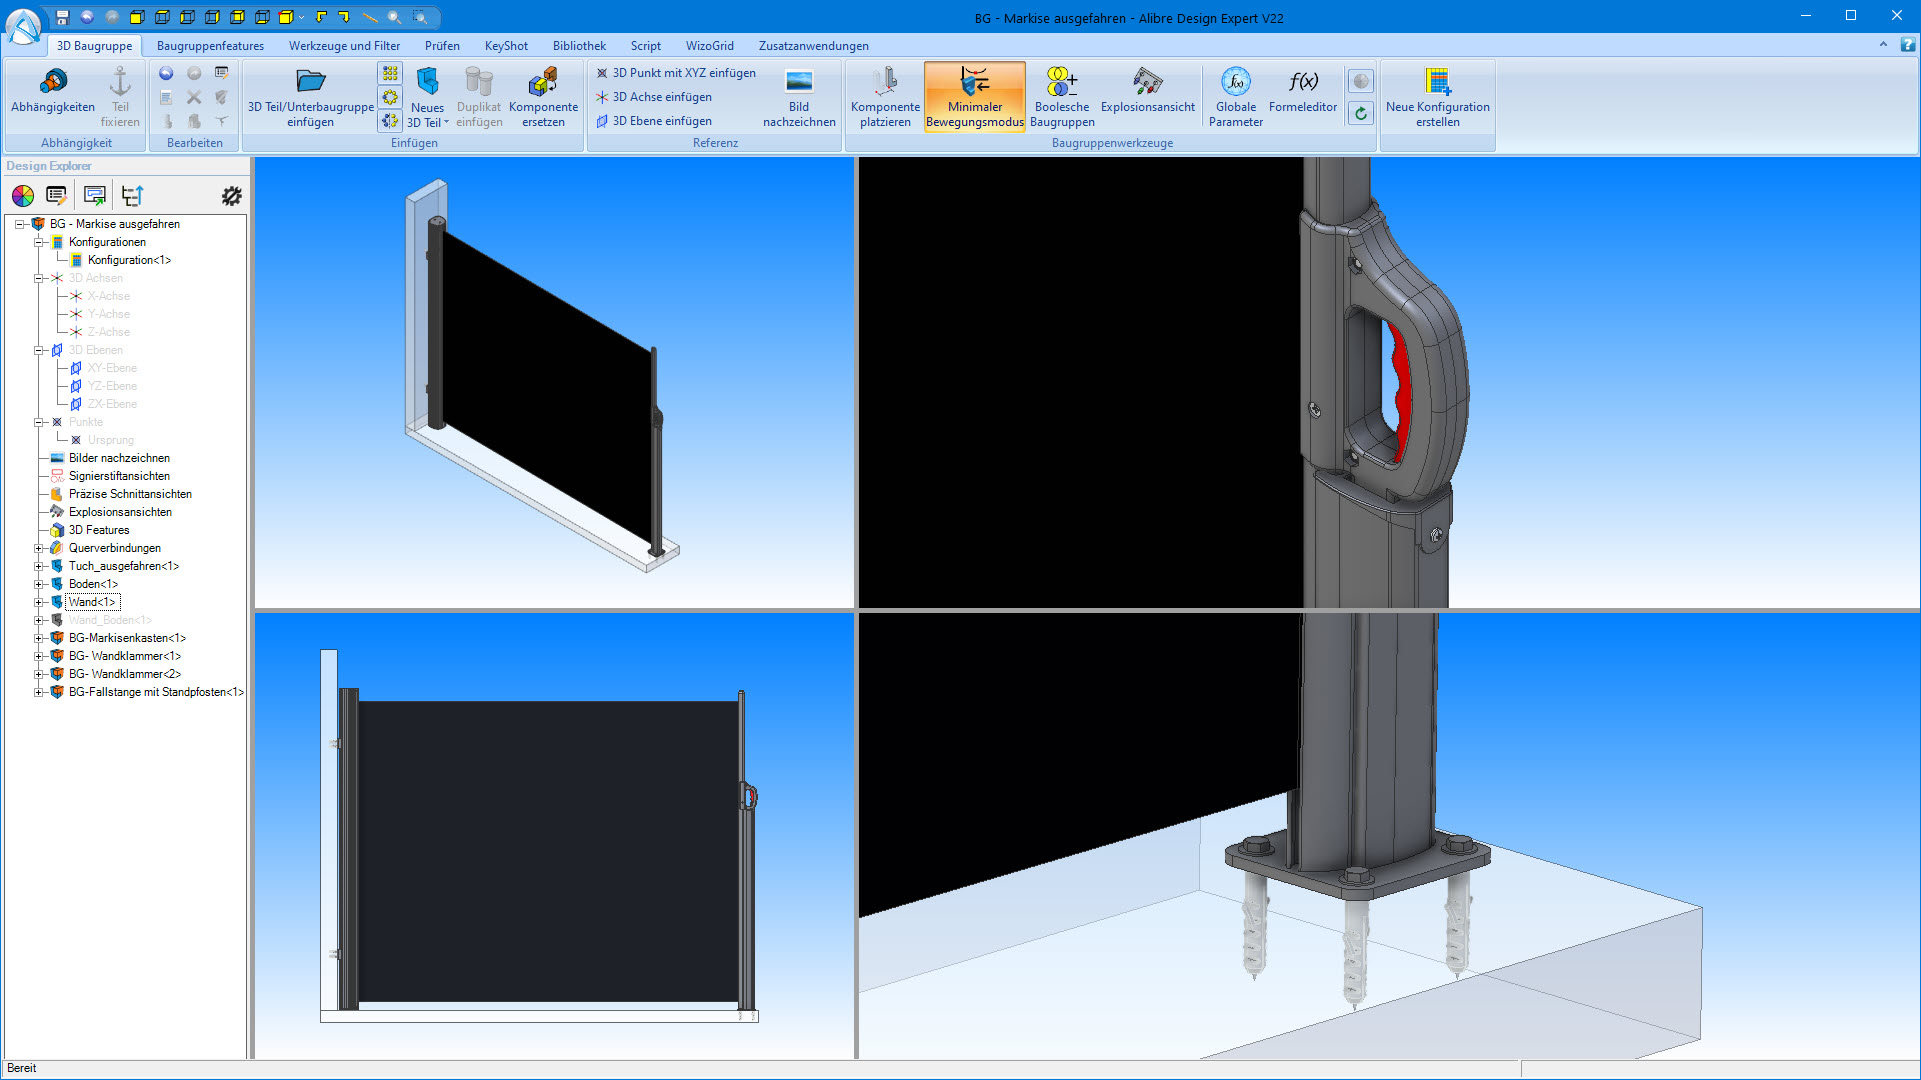The image size is (1921, 1080).
Task: Open the Explosionsansicht tool
Action: coord(1147,95)
